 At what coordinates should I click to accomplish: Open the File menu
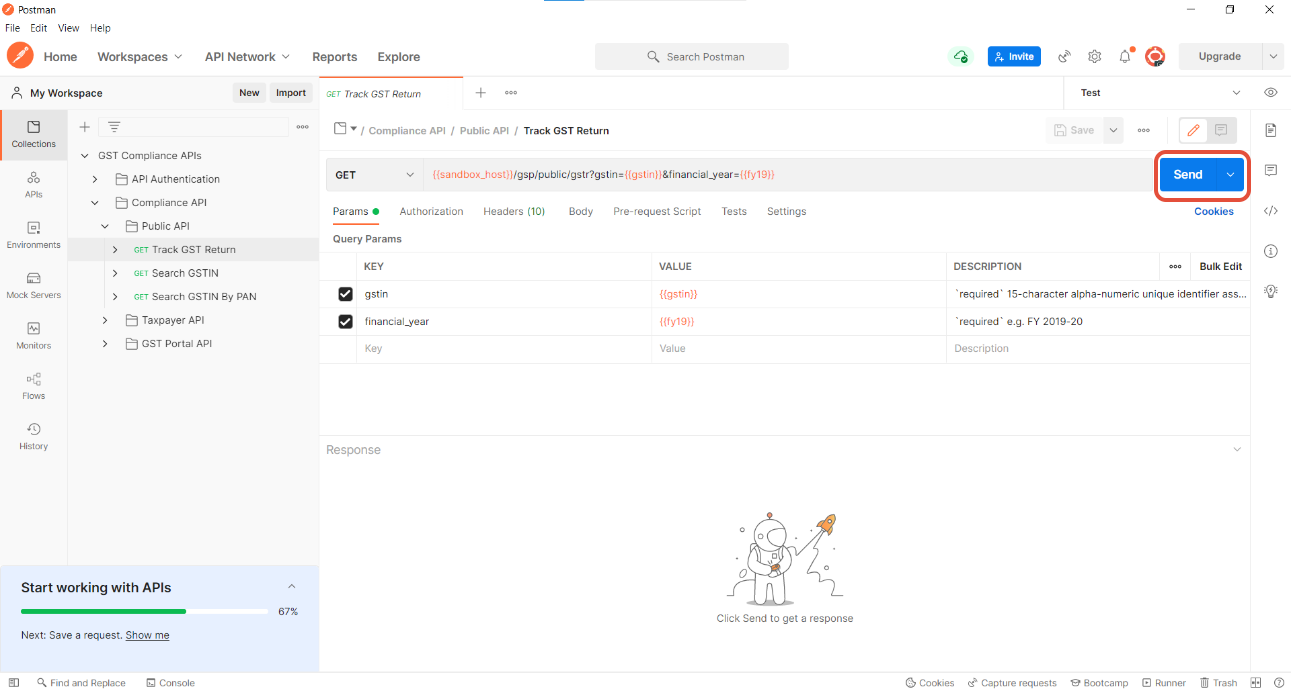click(x=13, y=28)
